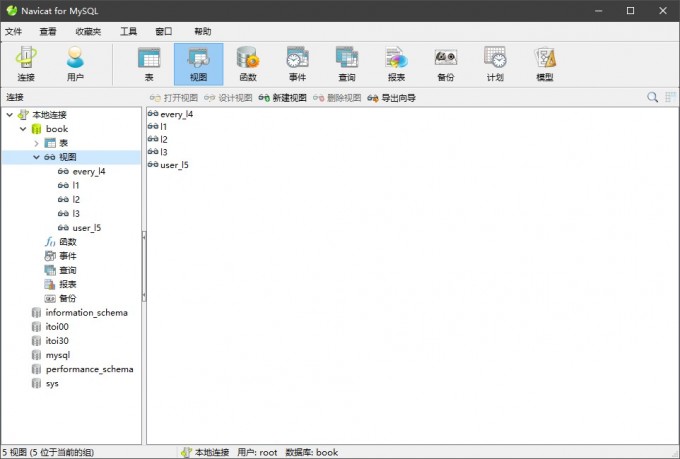Select the itoi00 database
Viewport: 680px width, 459px height.
[x=57, y=327]
